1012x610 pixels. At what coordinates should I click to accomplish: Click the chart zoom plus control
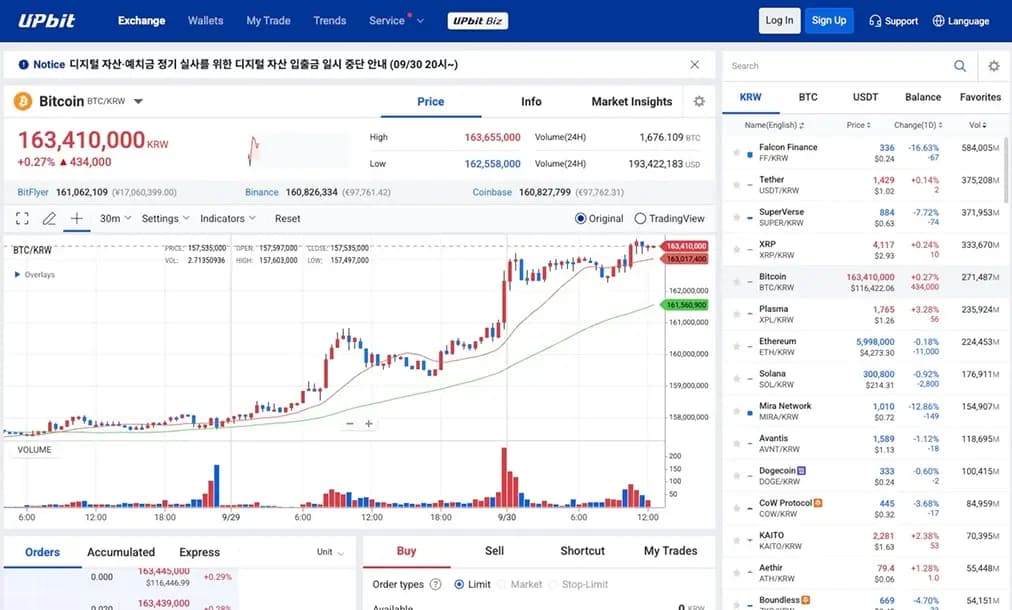tap(369, 424)
